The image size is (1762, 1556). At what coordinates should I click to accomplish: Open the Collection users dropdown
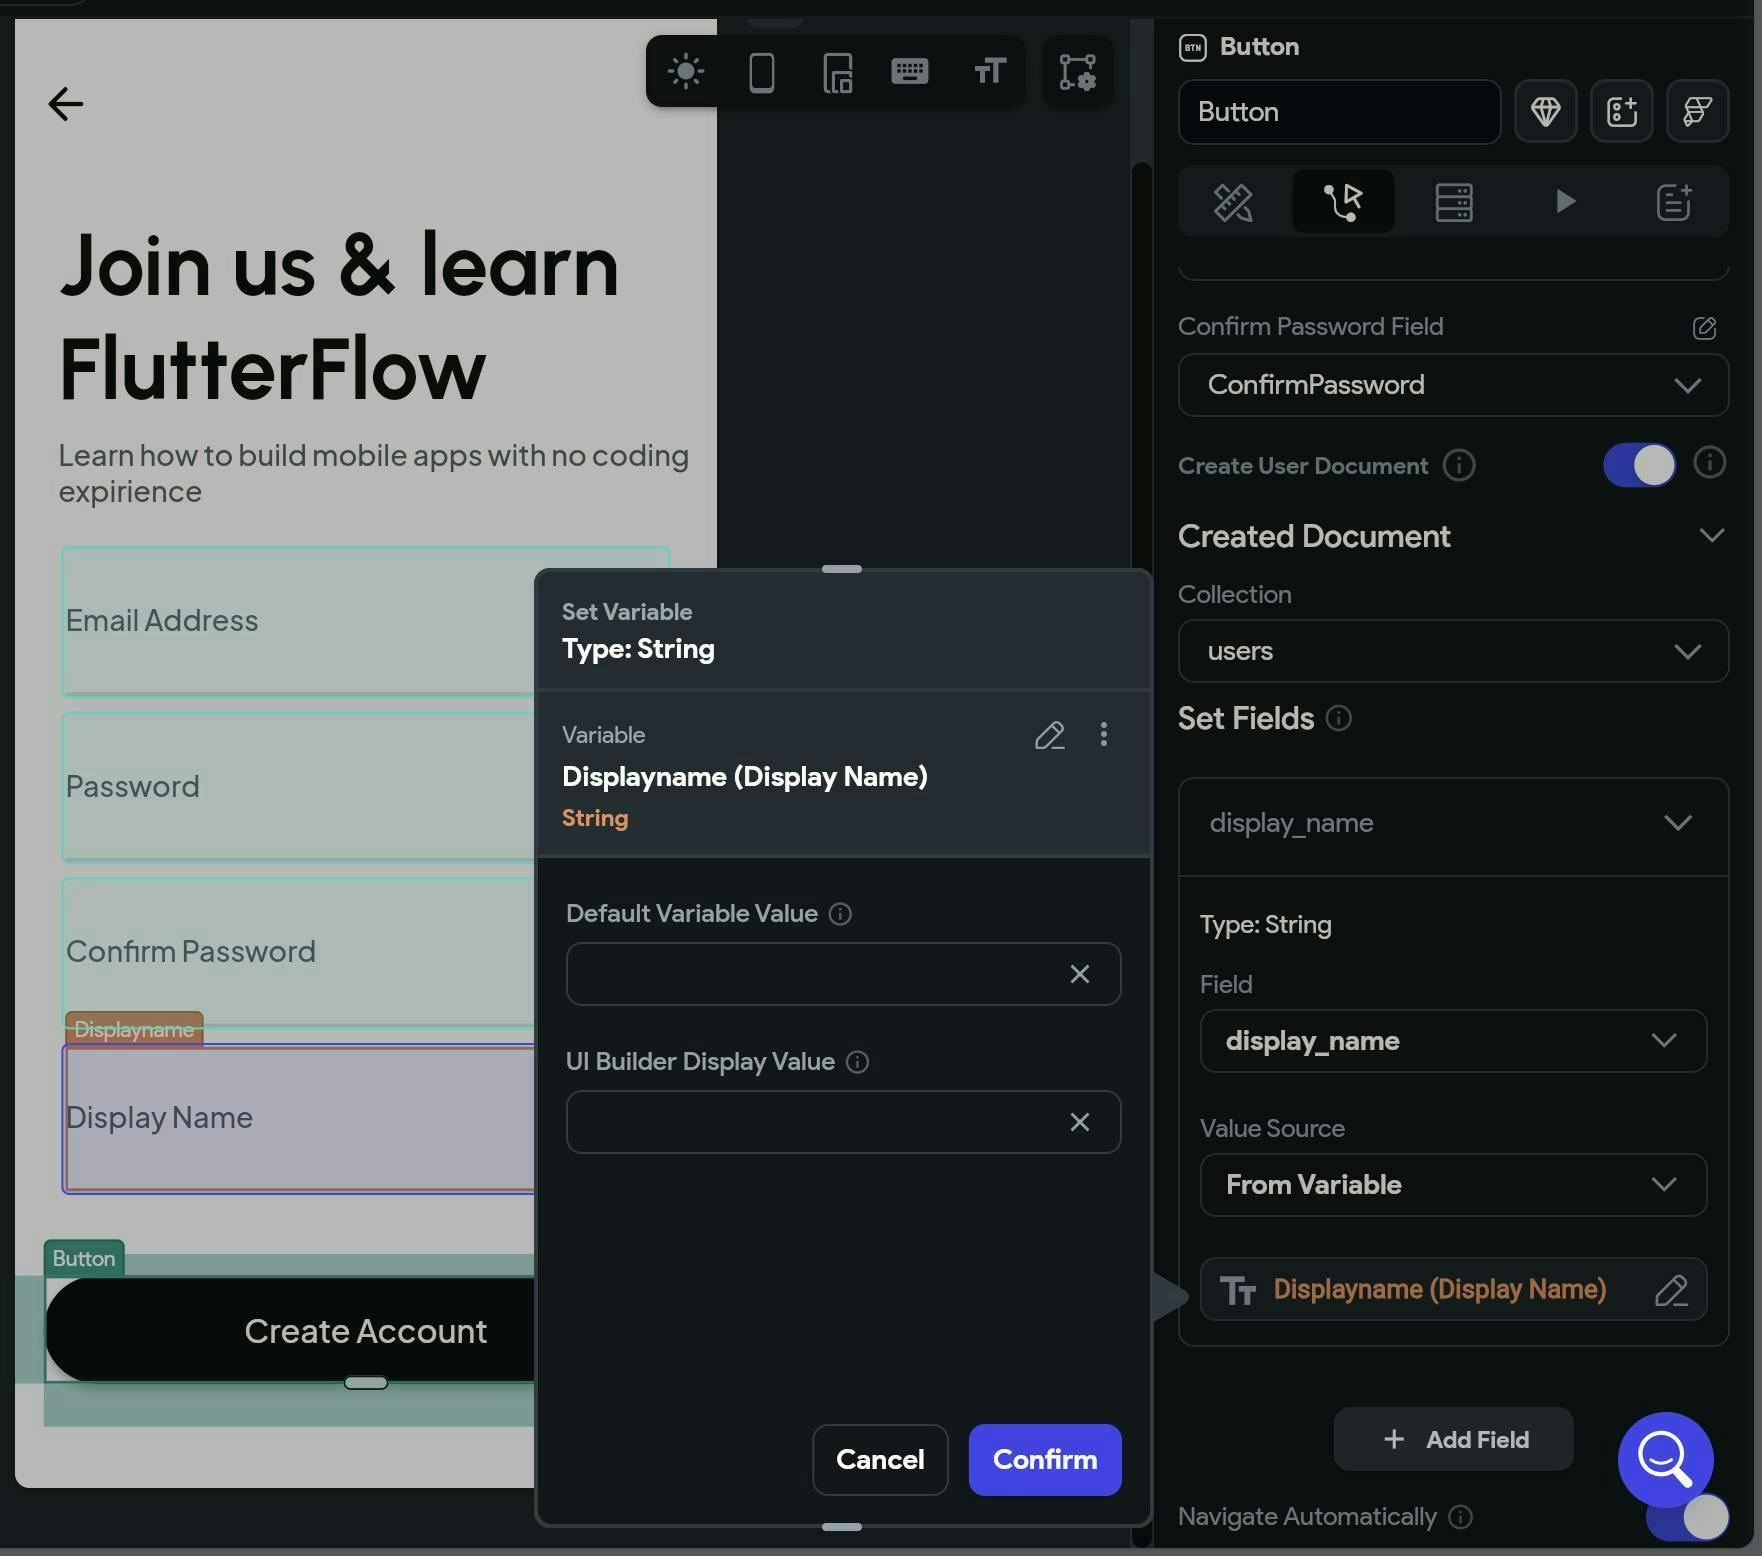(1454, 651)
